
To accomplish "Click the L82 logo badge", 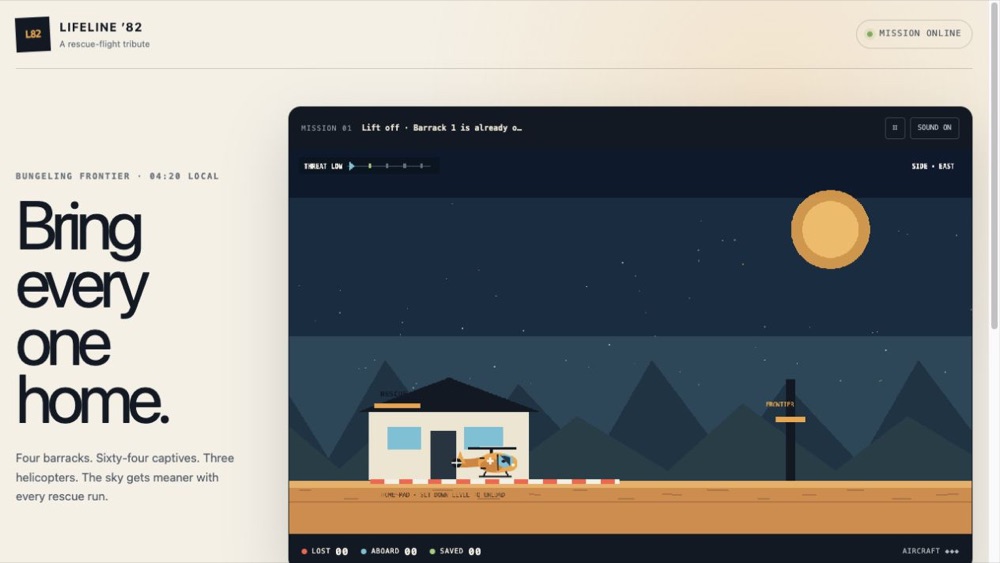I will tap(33, 34).
